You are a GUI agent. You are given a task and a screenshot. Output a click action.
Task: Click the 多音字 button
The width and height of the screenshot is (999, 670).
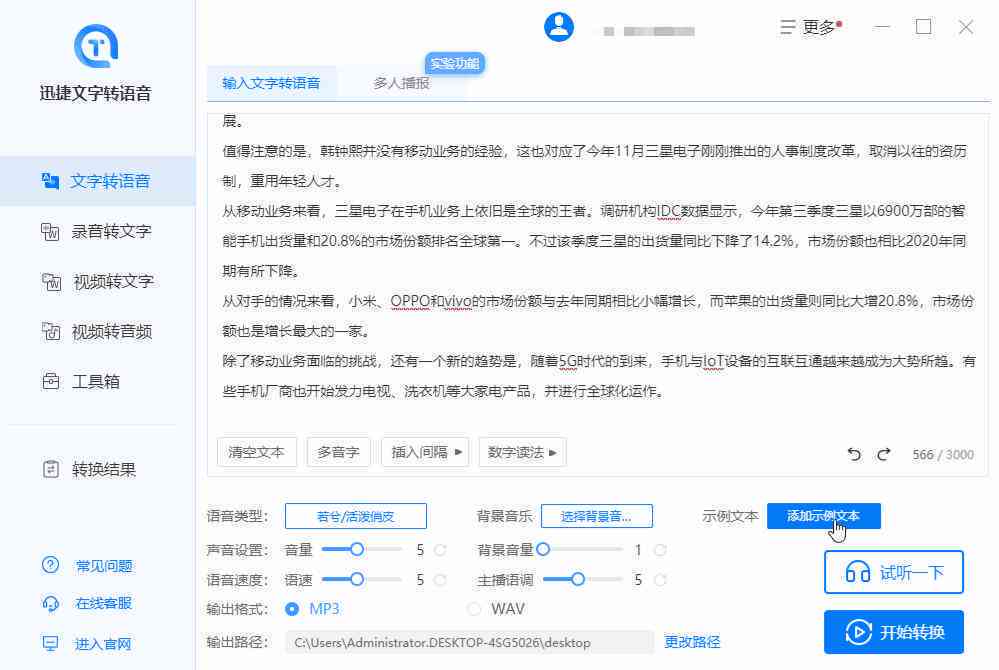pos(338,452)
